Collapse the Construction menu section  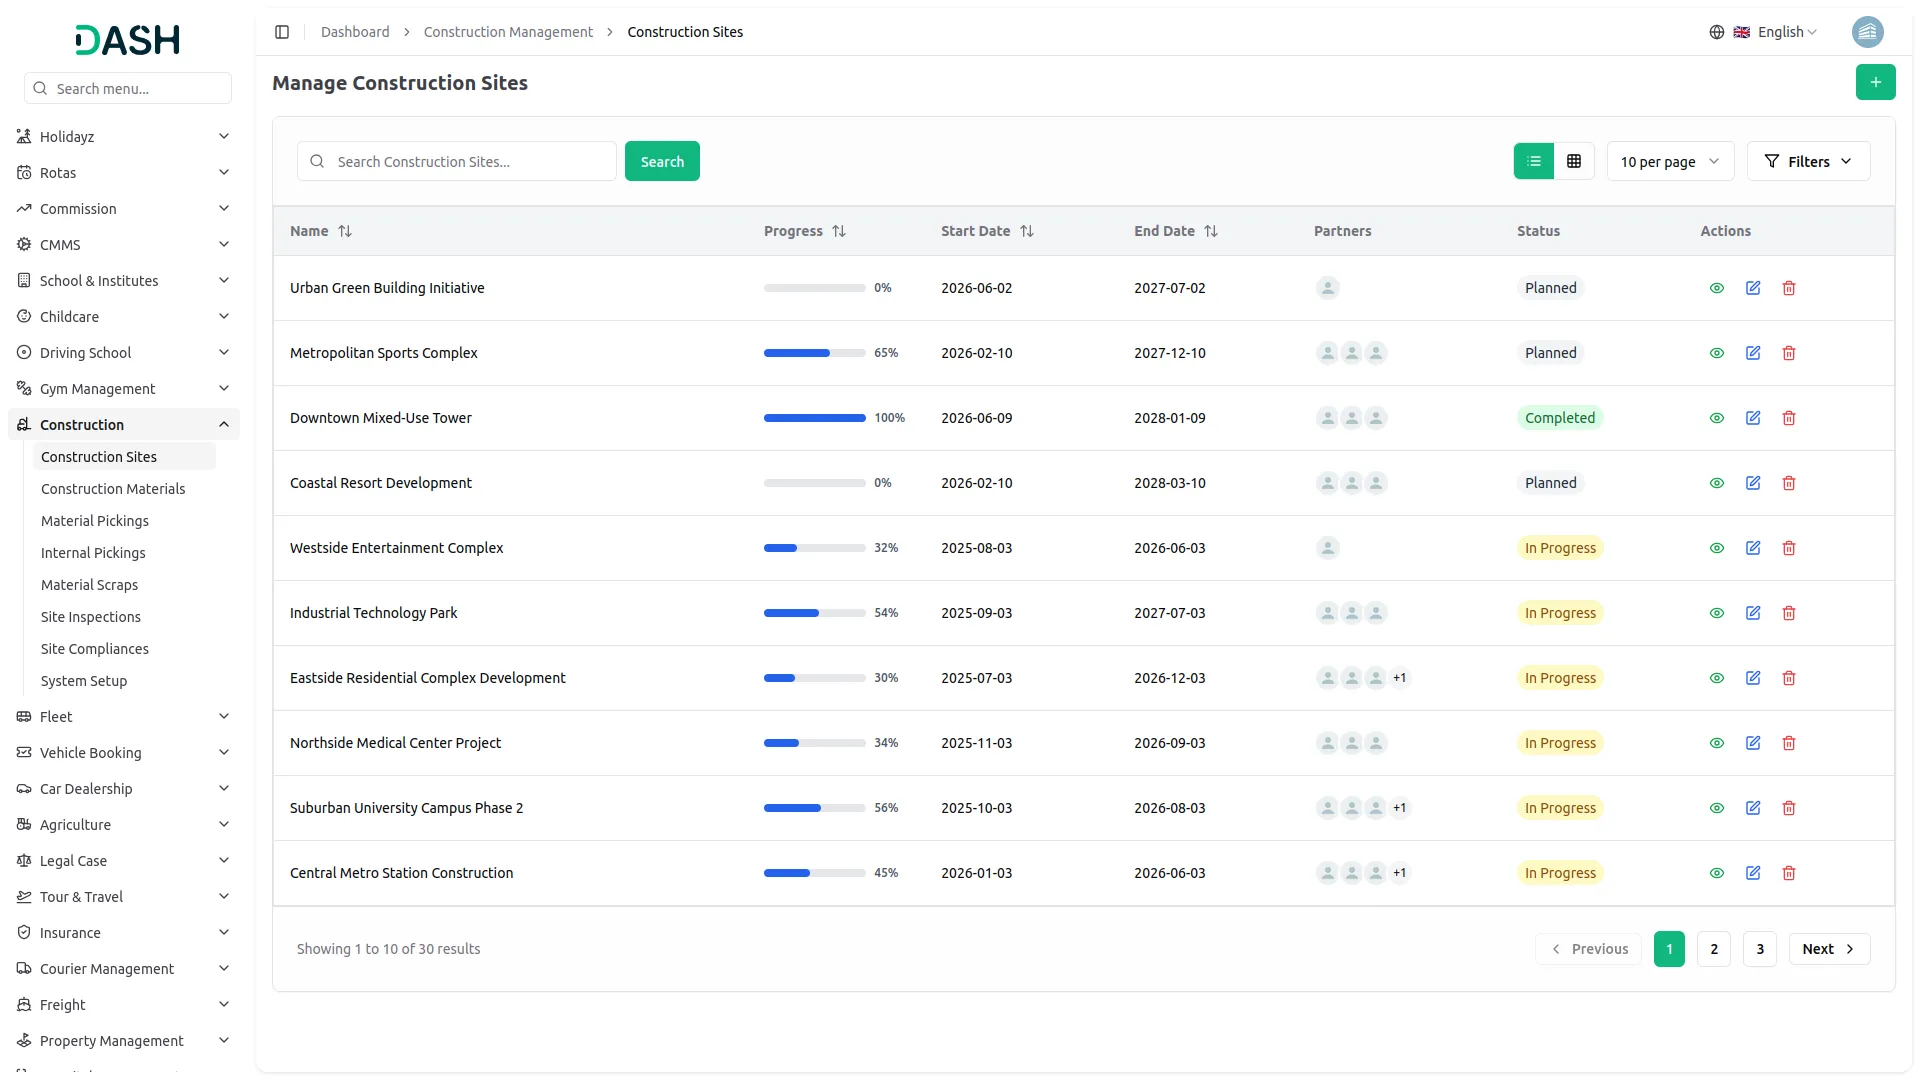(x=124, y=424)
